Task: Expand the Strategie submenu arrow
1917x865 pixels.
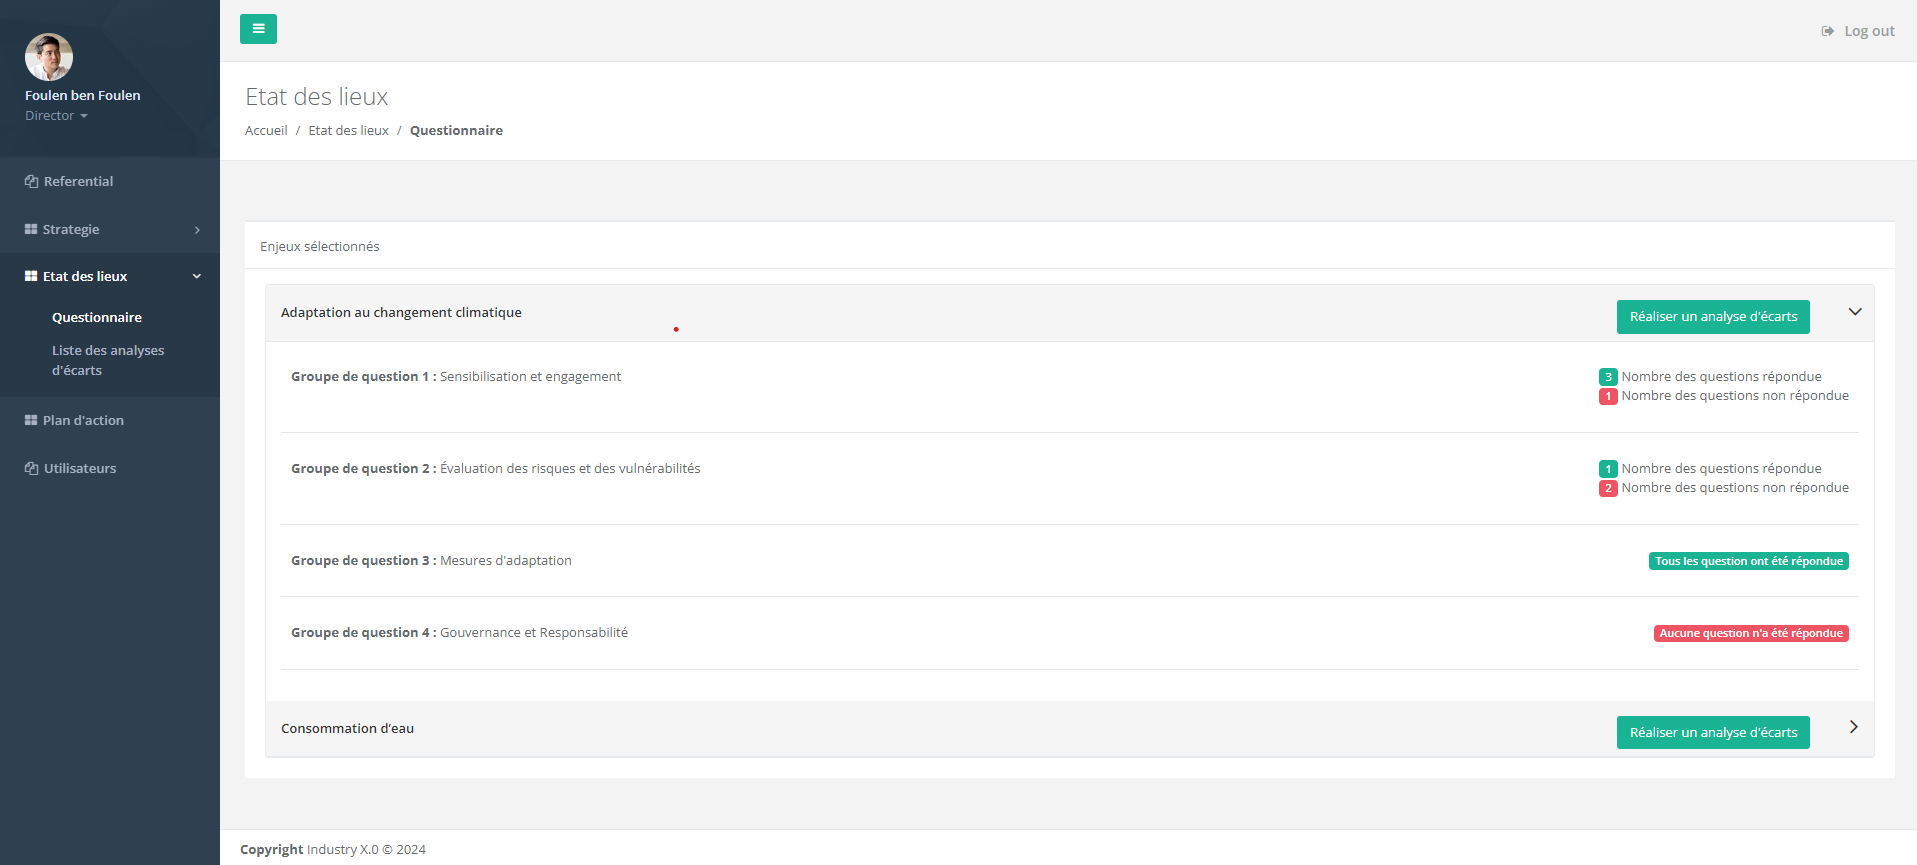Action: (197, 230)
